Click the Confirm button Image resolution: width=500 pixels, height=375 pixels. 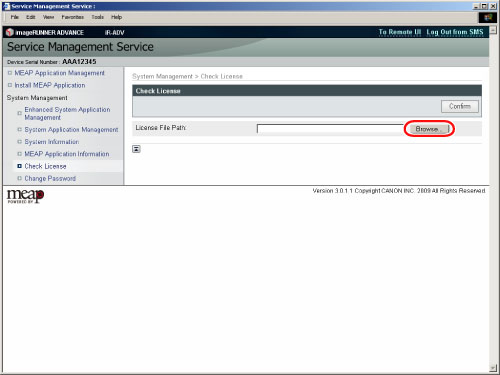click(x=460, y=106)
